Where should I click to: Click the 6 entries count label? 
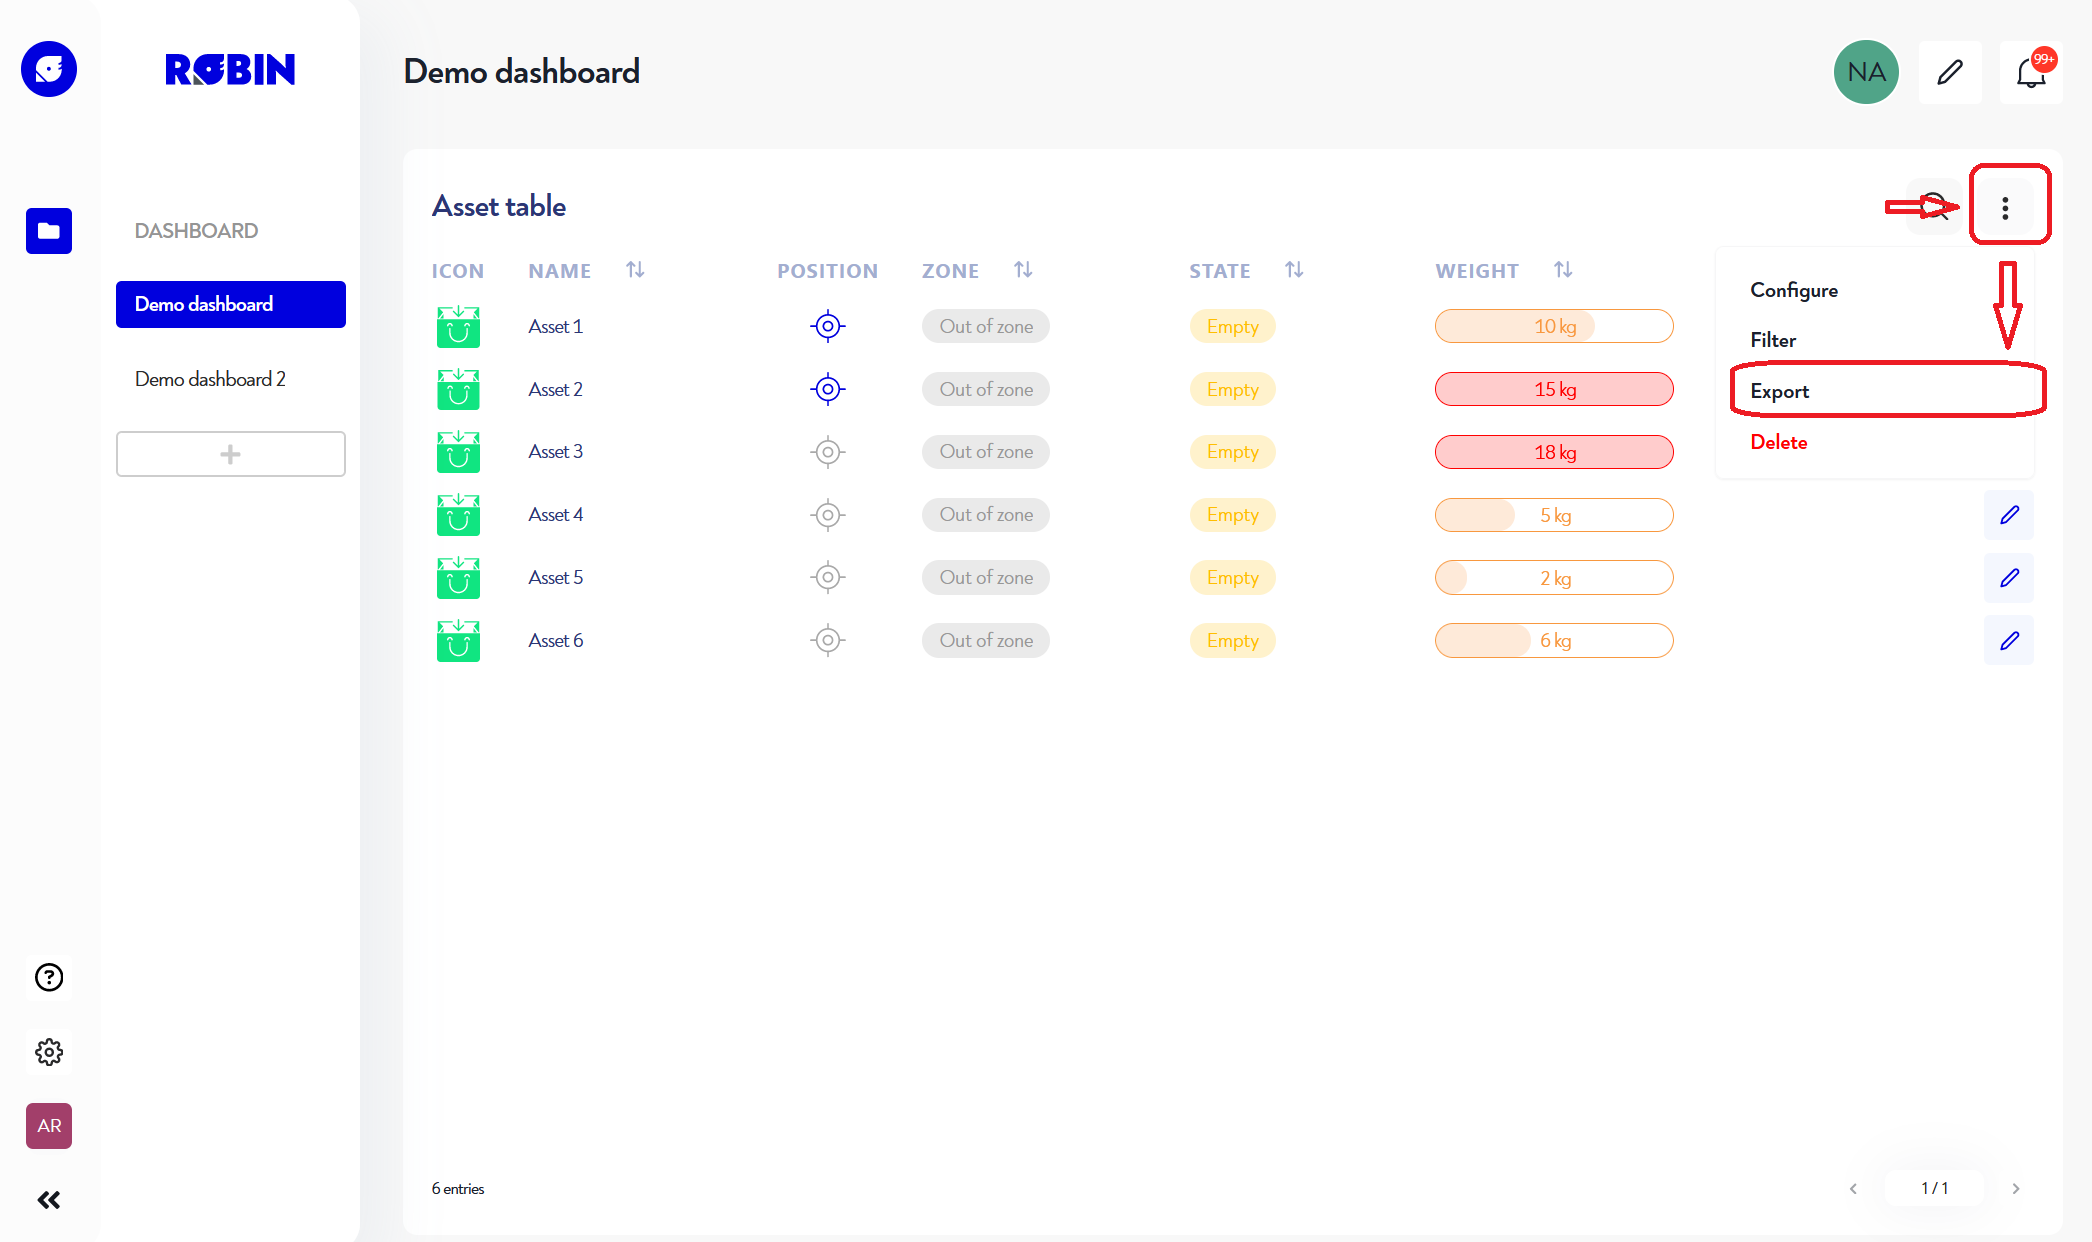458,1188
